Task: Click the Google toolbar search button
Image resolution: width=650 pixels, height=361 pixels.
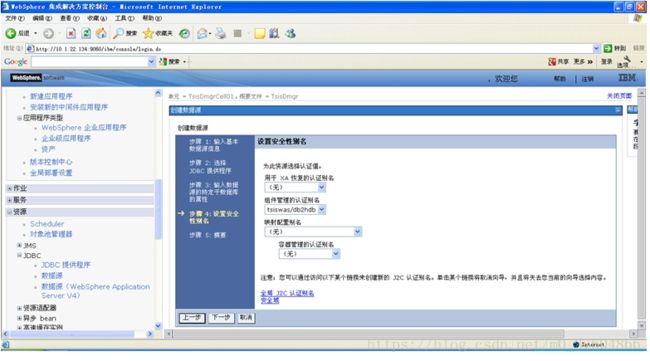Action: click(170, 62)
